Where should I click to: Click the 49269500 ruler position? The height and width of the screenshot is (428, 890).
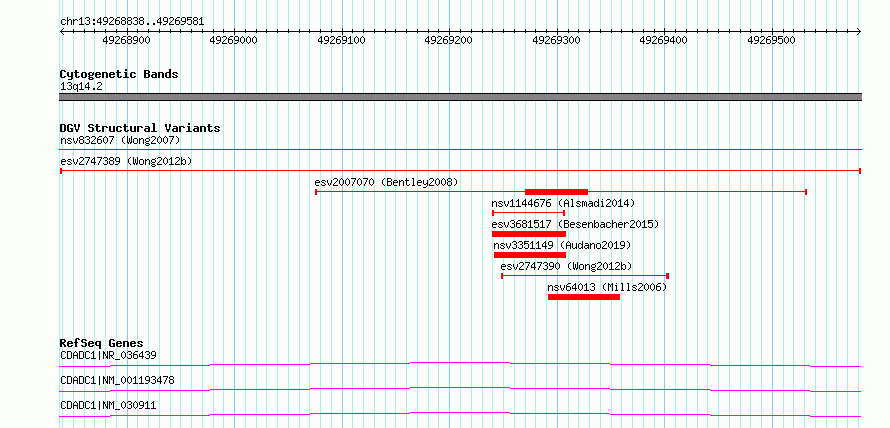point(771,40)
